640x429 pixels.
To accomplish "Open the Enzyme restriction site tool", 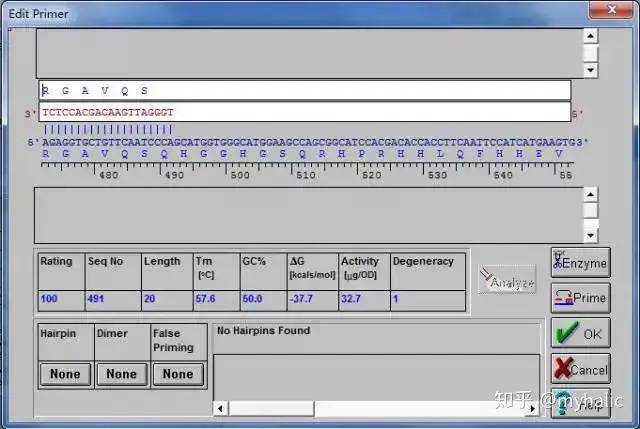I will (x=580, y=263).
